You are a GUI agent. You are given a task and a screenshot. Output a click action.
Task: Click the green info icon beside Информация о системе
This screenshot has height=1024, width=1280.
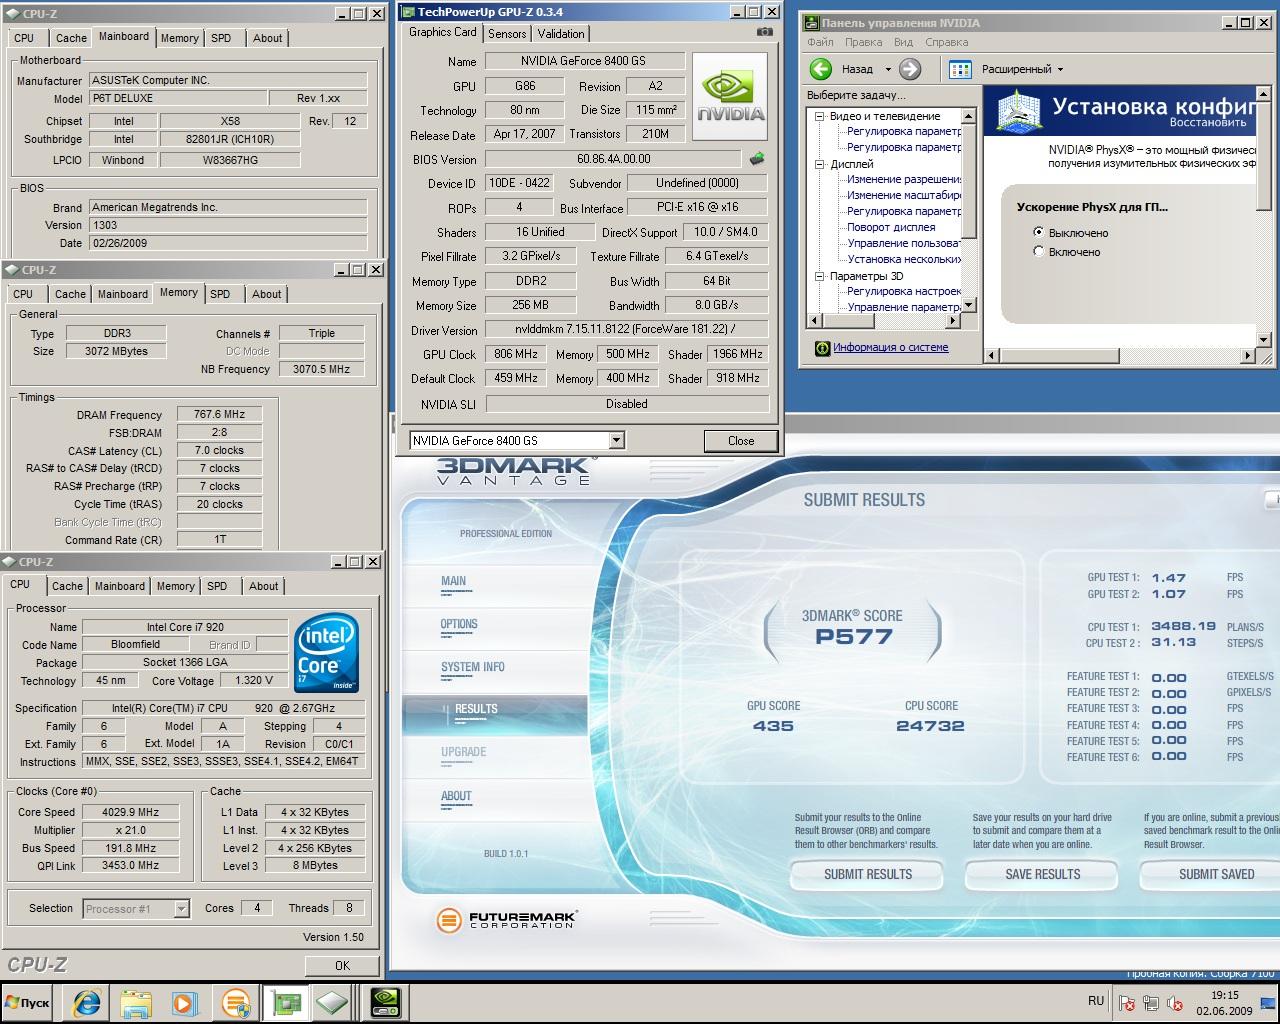tap(822, 348)
